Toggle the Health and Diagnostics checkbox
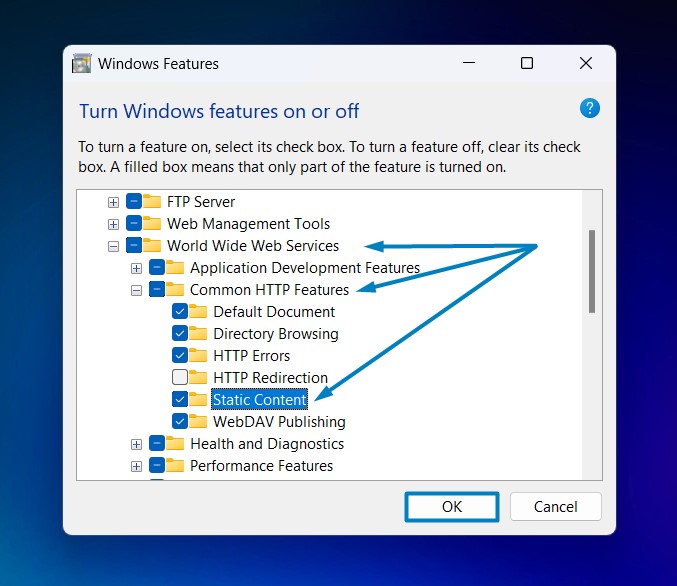677x586 pixels. (157, 443)
